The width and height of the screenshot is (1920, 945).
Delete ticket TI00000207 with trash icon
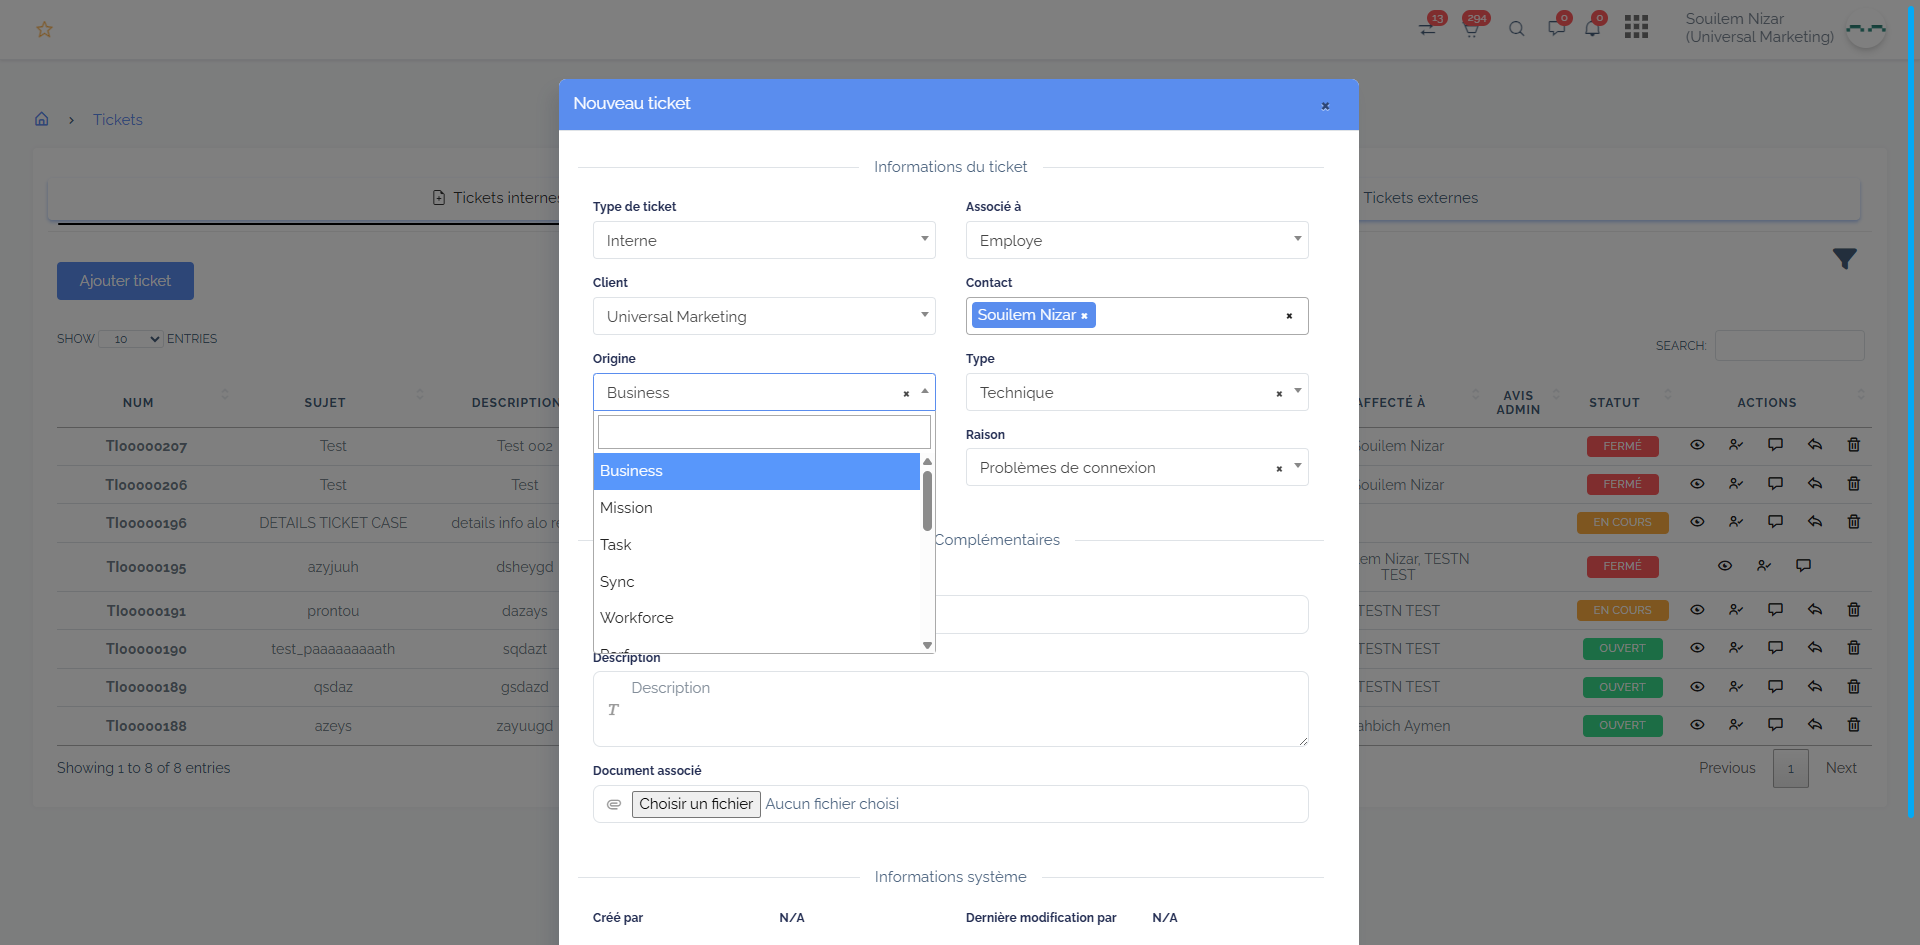(1853, 445)
